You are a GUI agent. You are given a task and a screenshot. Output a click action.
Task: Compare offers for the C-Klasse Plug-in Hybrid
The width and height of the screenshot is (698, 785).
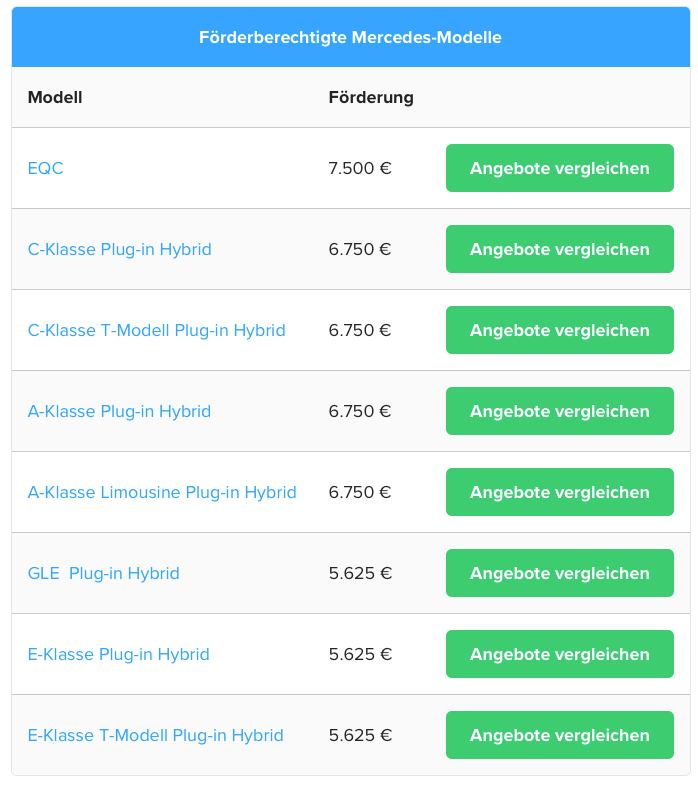560,249
